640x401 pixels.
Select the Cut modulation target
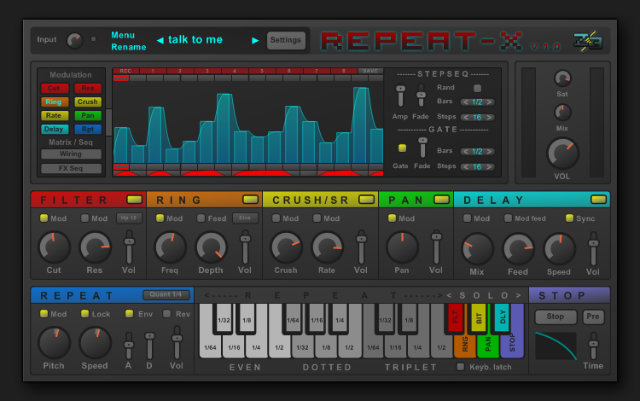click(54, 88)
